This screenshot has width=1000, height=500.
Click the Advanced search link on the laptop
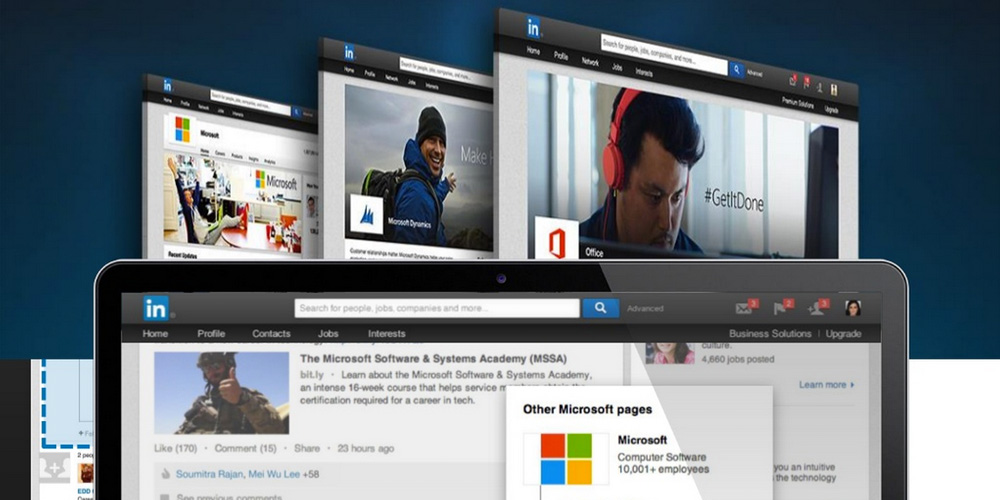tap(645, 309)
